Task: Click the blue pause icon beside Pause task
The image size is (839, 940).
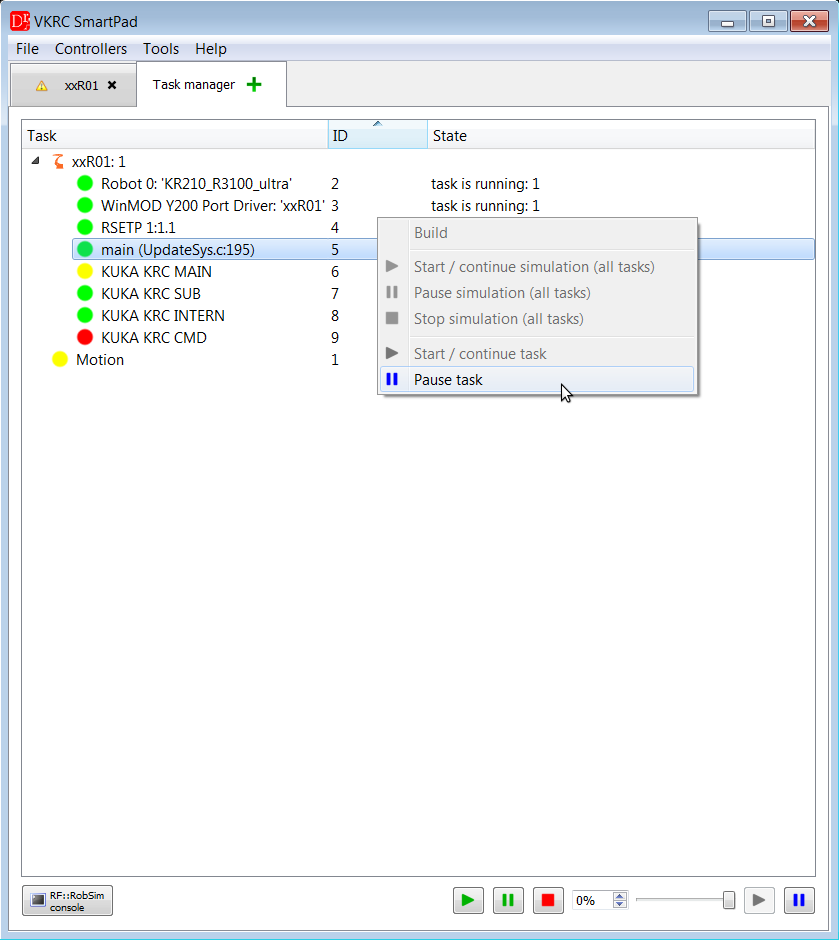Action: click(392, 379)
